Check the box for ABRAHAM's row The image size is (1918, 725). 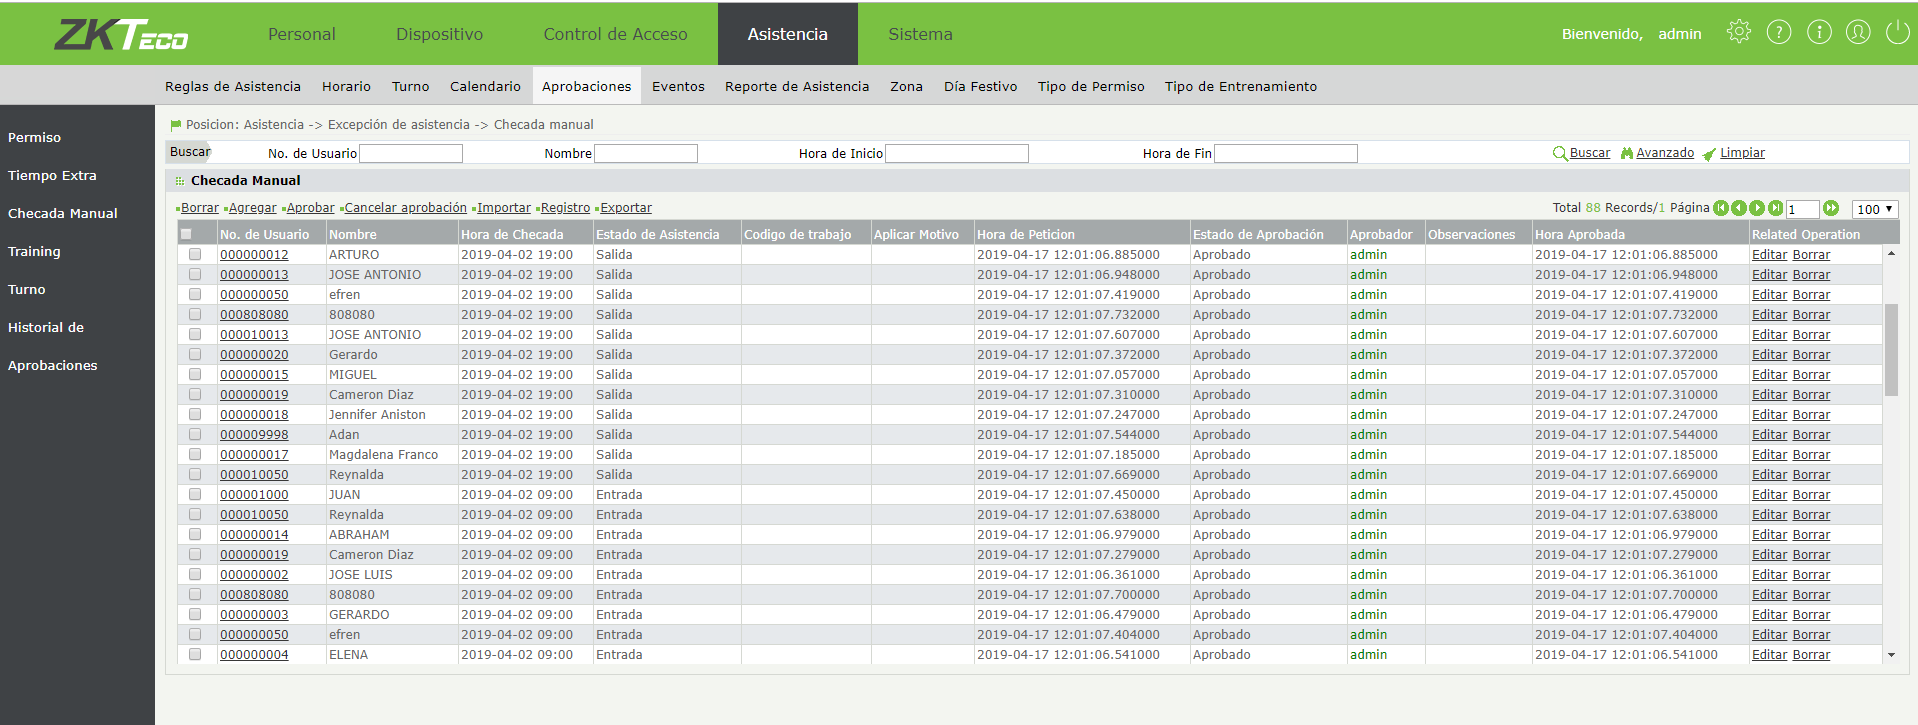pyautogui.click(x=195, y=534)
